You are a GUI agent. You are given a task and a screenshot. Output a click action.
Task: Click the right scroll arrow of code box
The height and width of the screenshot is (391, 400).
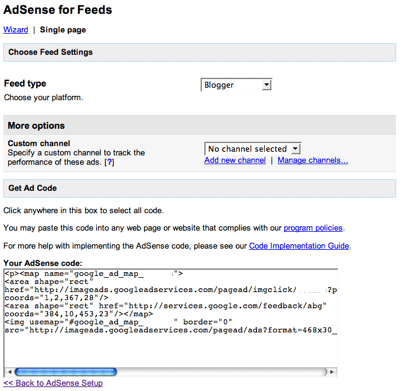(x=332, y=372)
